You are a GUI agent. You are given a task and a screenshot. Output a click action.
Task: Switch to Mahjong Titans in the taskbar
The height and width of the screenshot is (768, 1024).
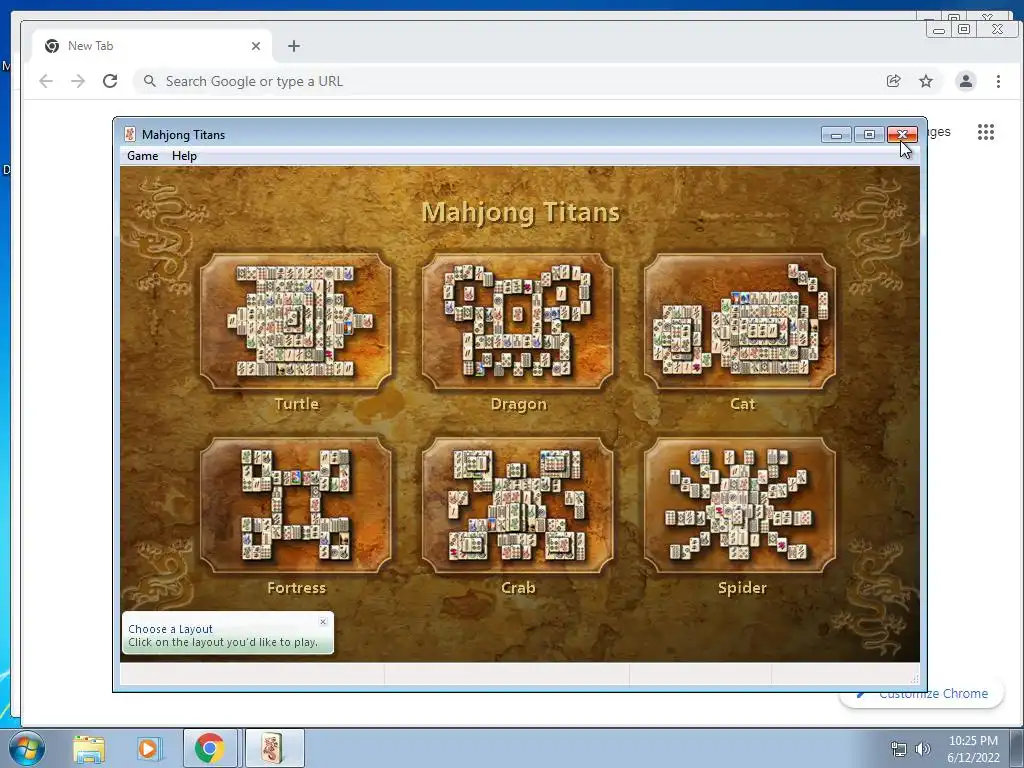(x=274, y=748)
